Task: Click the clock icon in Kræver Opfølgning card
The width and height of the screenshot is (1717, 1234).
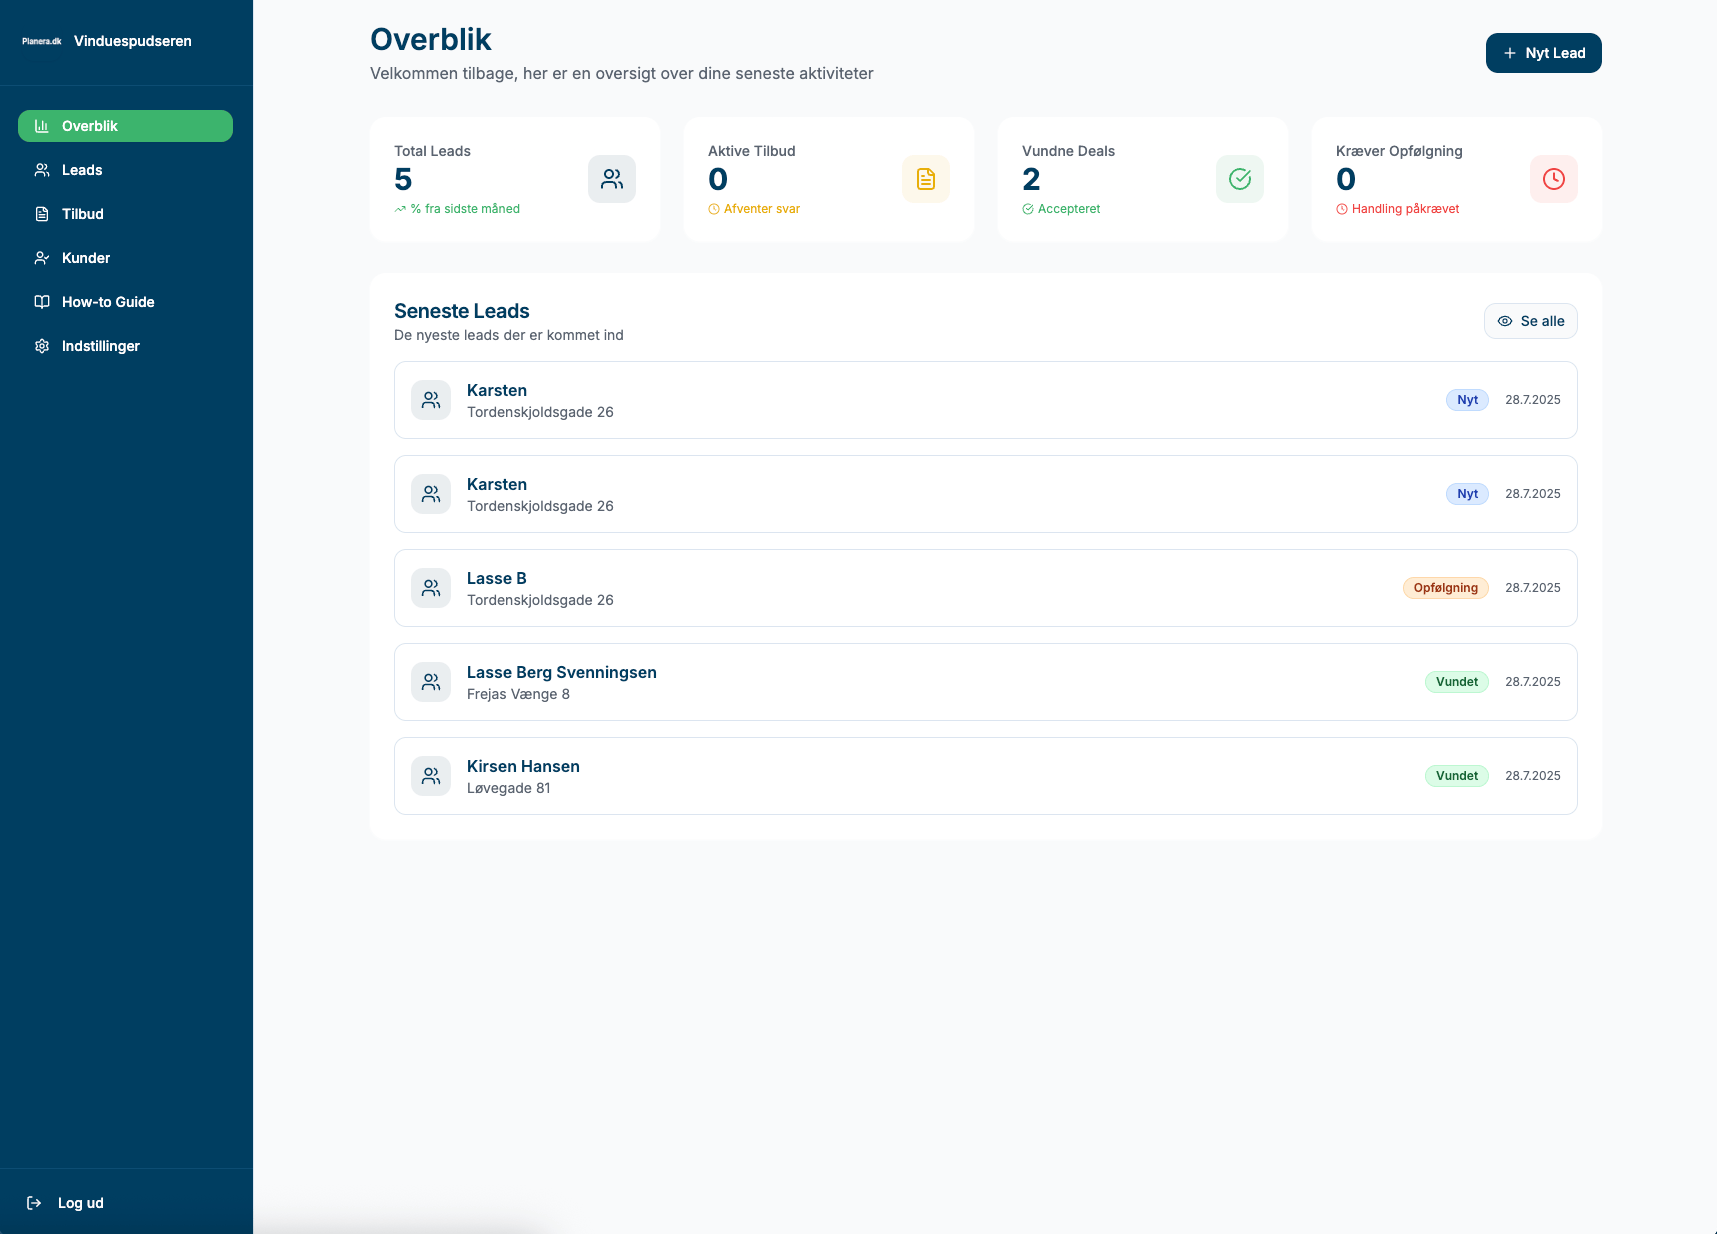Action: (x=1553, y=179)
